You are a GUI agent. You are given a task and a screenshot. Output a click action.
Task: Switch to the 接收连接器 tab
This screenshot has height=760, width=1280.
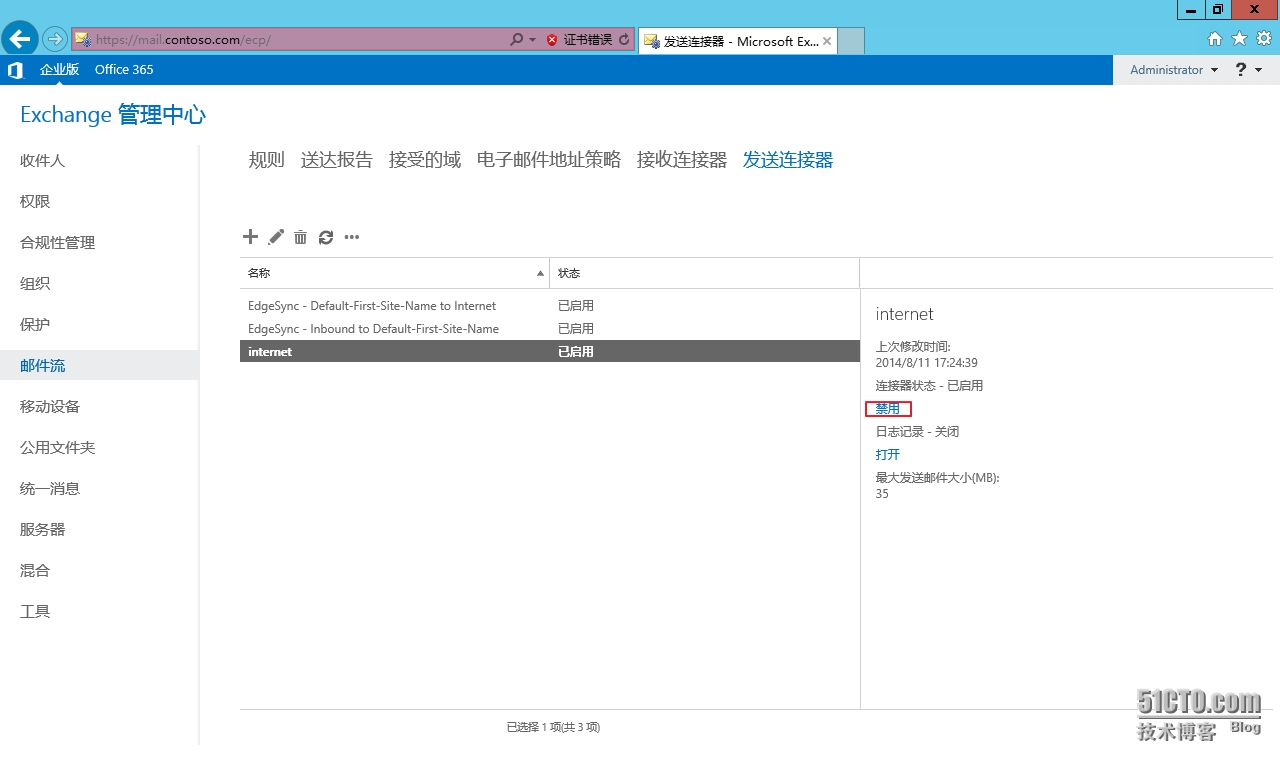[x=681, y=160]
